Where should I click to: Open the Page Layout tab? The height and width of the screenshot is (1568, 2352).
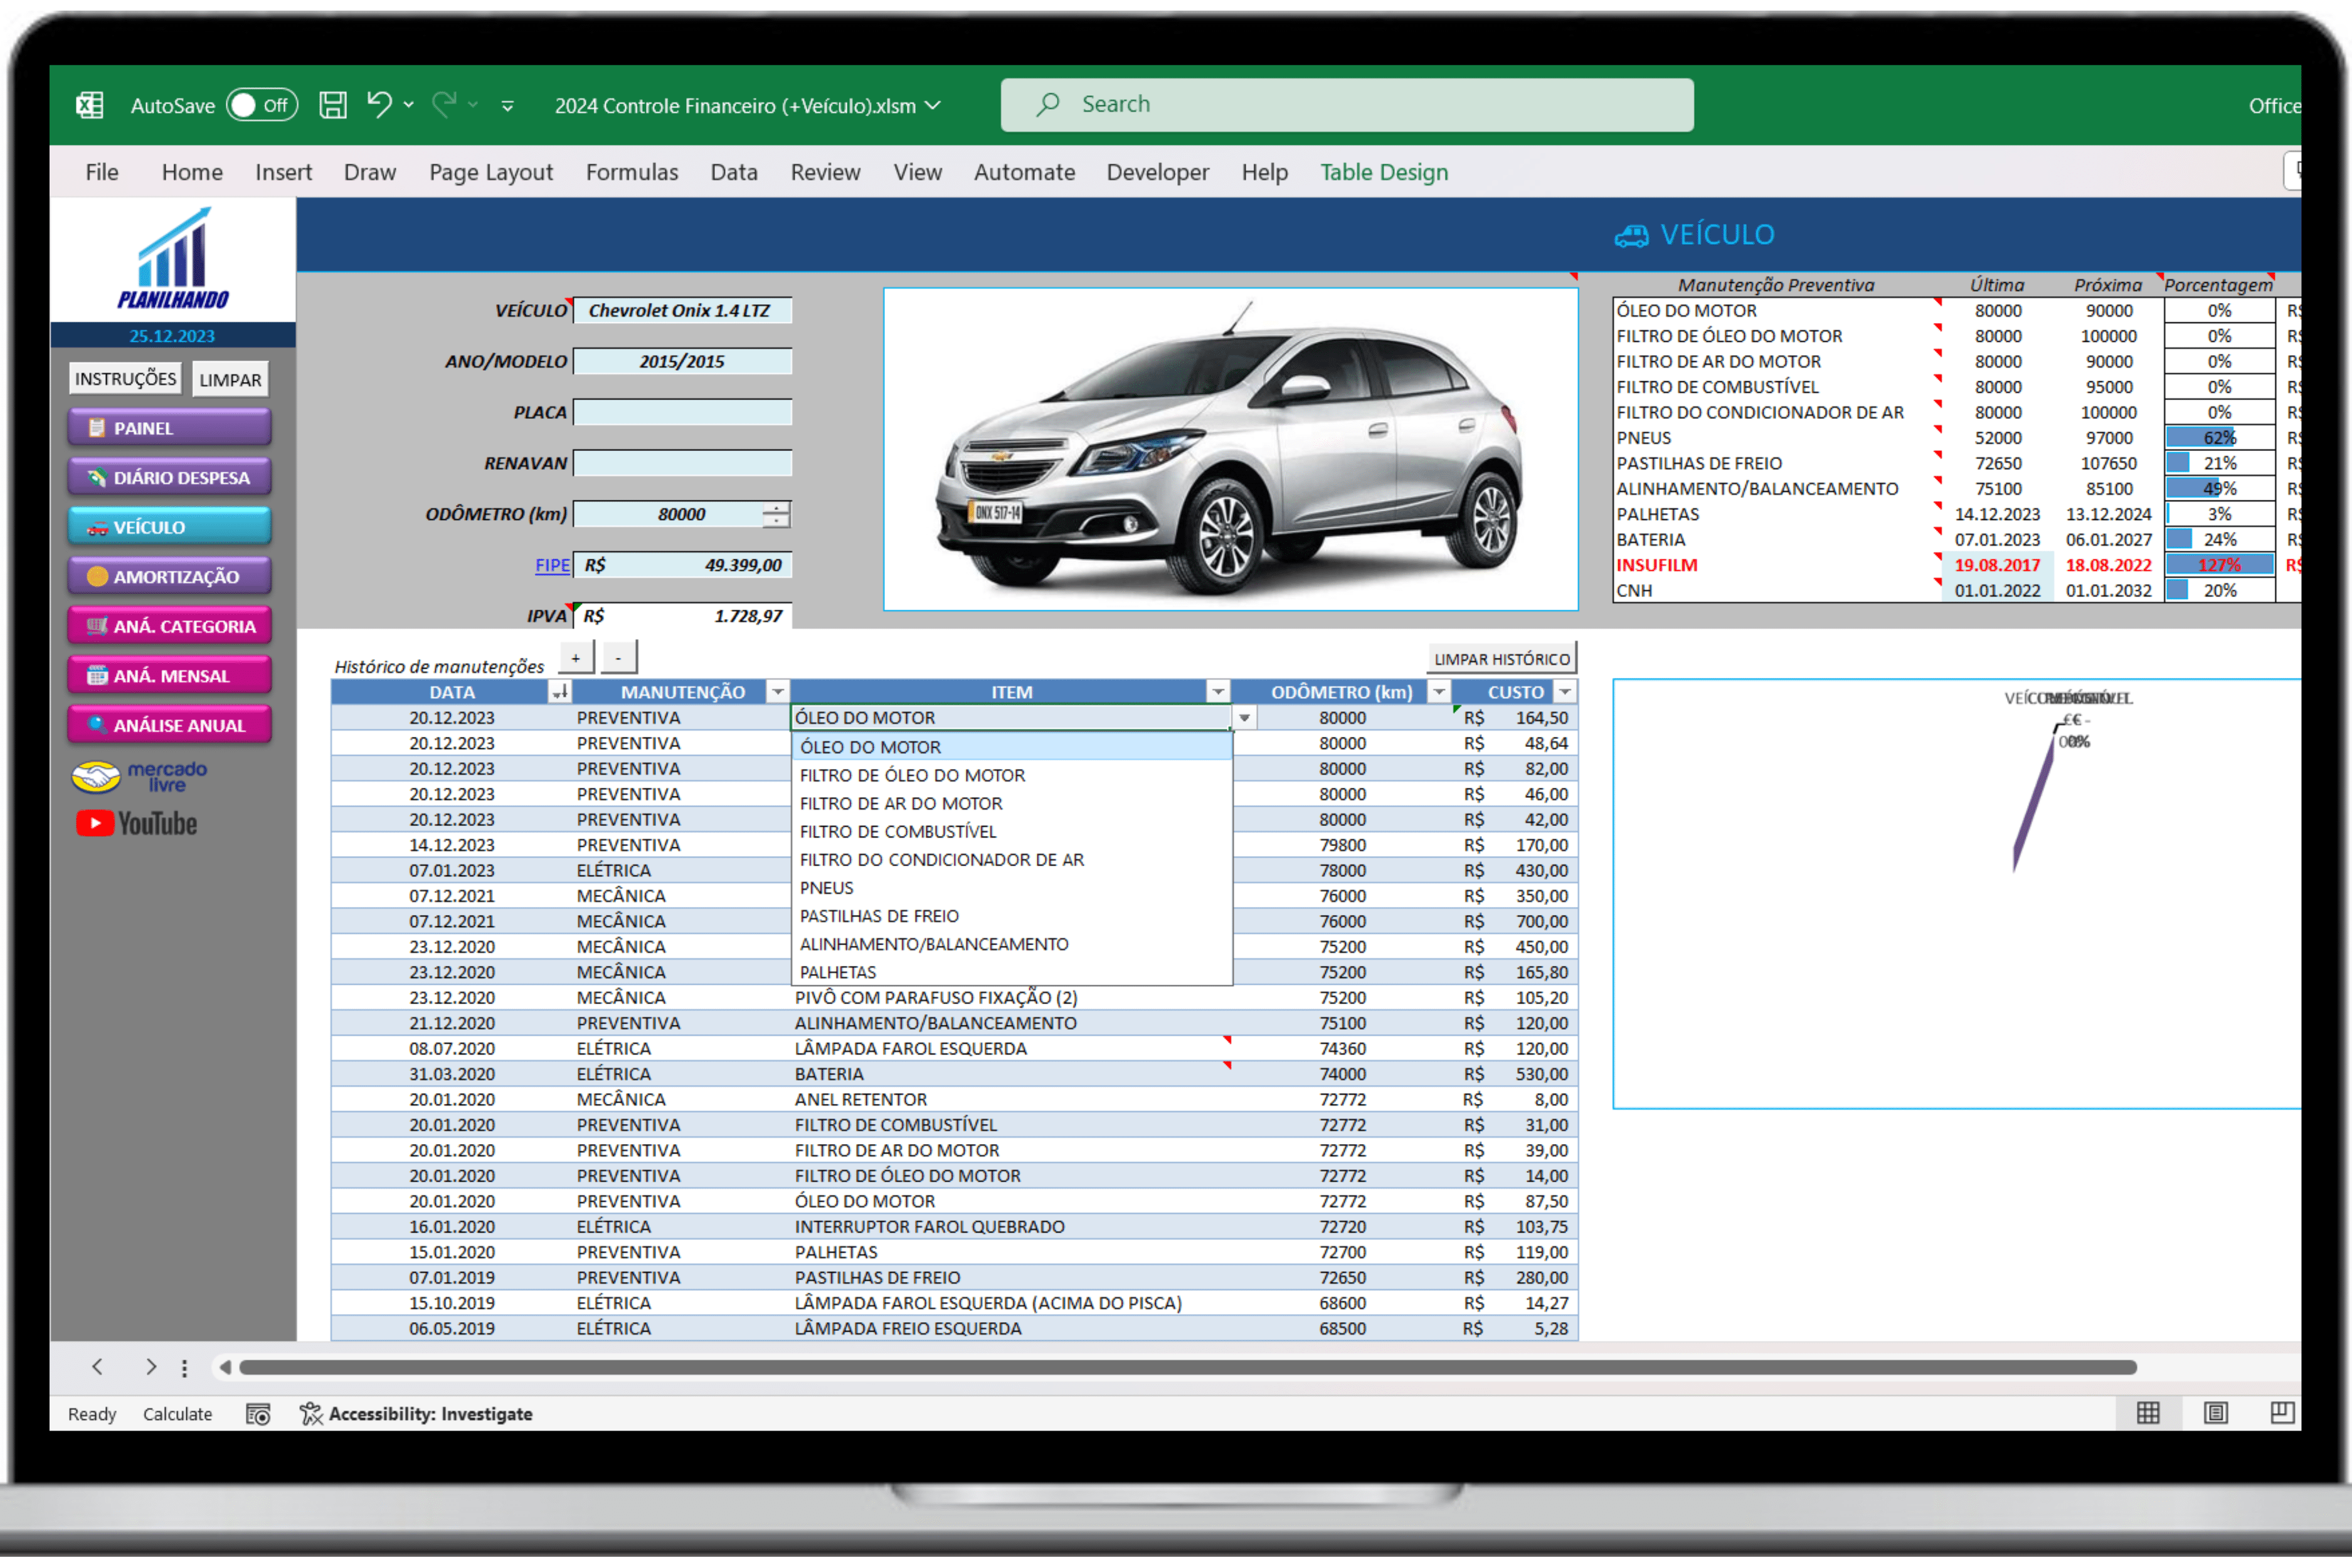[491, 172]
